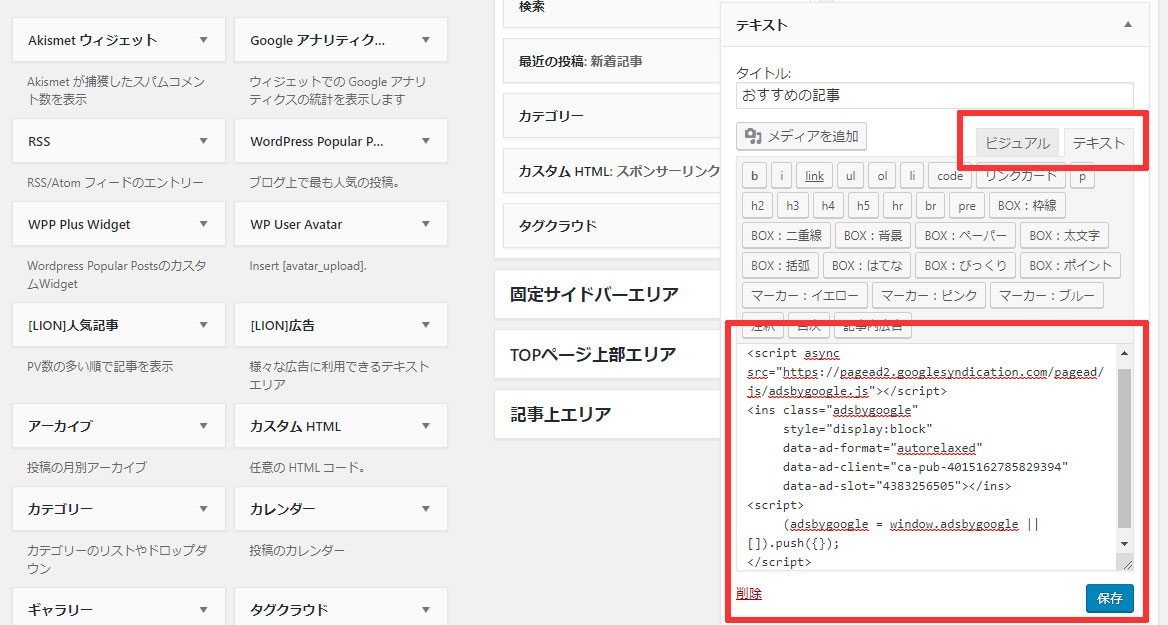Insert BOX：括弧 style
Viewport: 1168px width, 625px height.
[780, 265]
